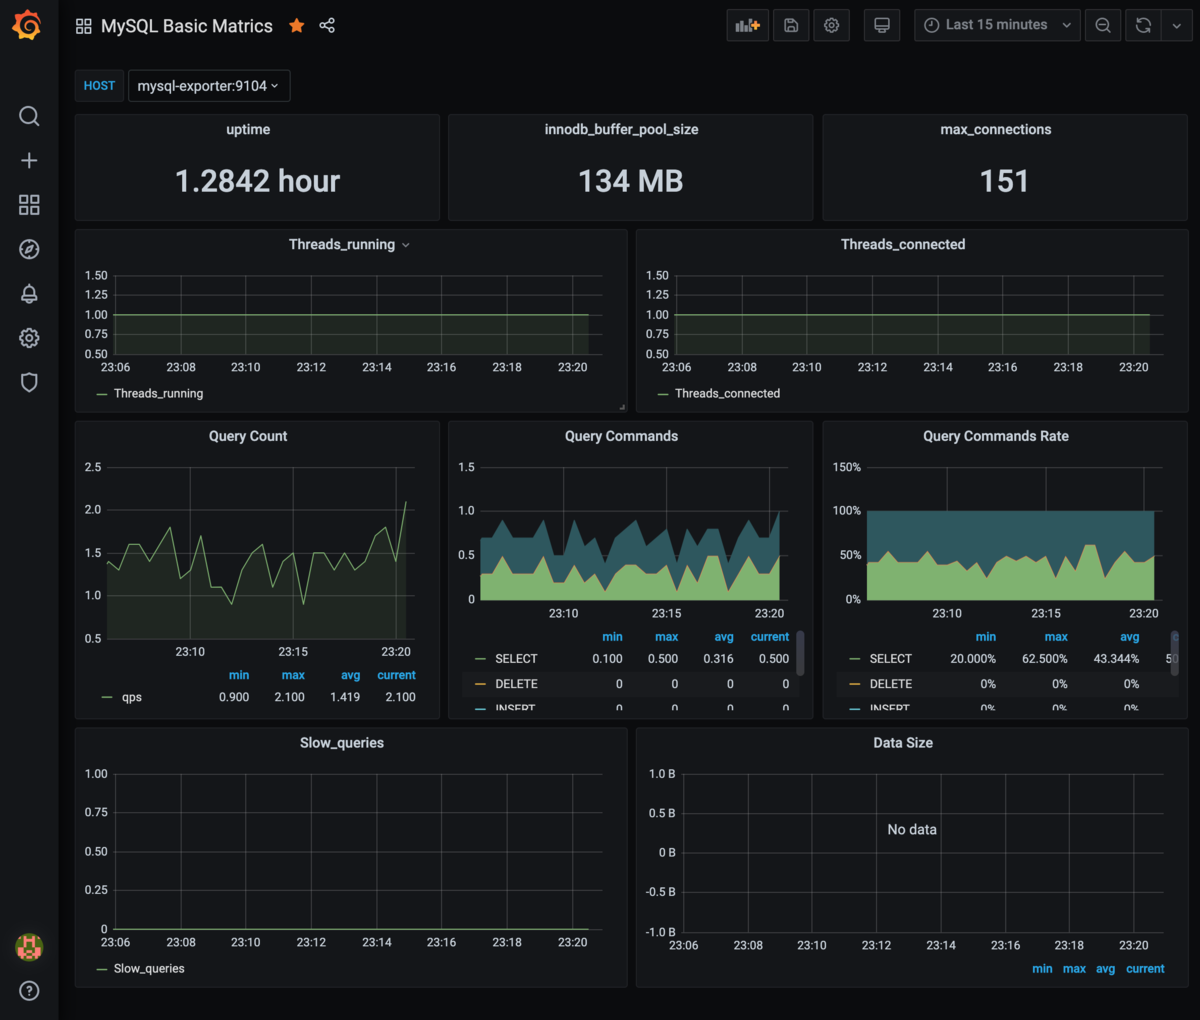Open the Query Commands panel title
The height and width of the screenshot is (1020, 1200).
[621, 436]
